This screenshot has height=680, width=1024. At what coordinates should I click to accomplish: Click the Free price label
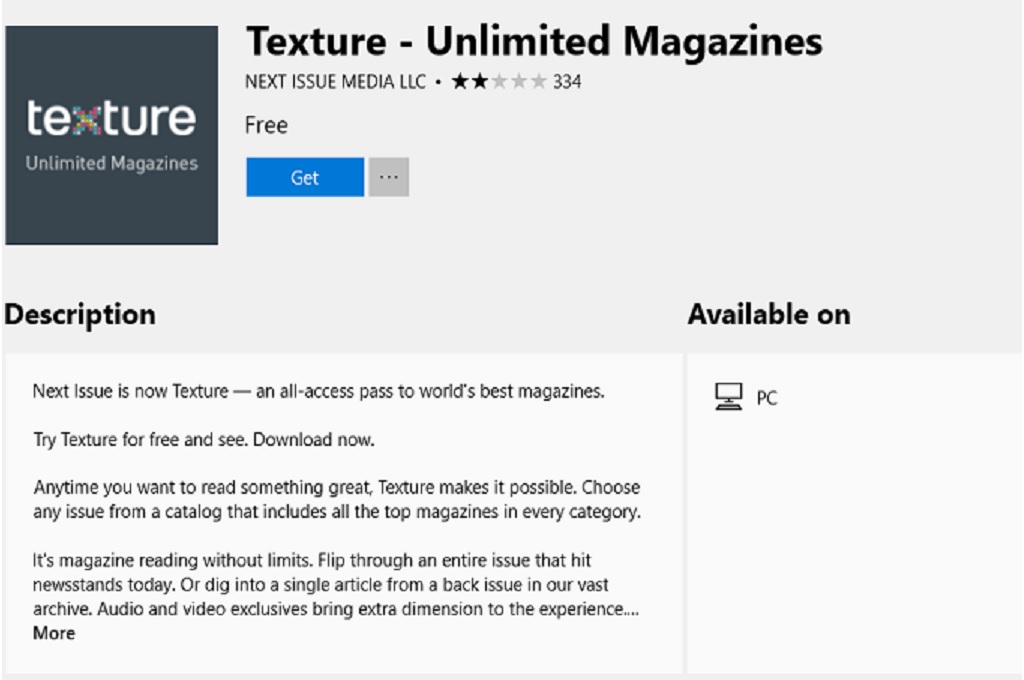pyautogui.click(x=266, y=125)
